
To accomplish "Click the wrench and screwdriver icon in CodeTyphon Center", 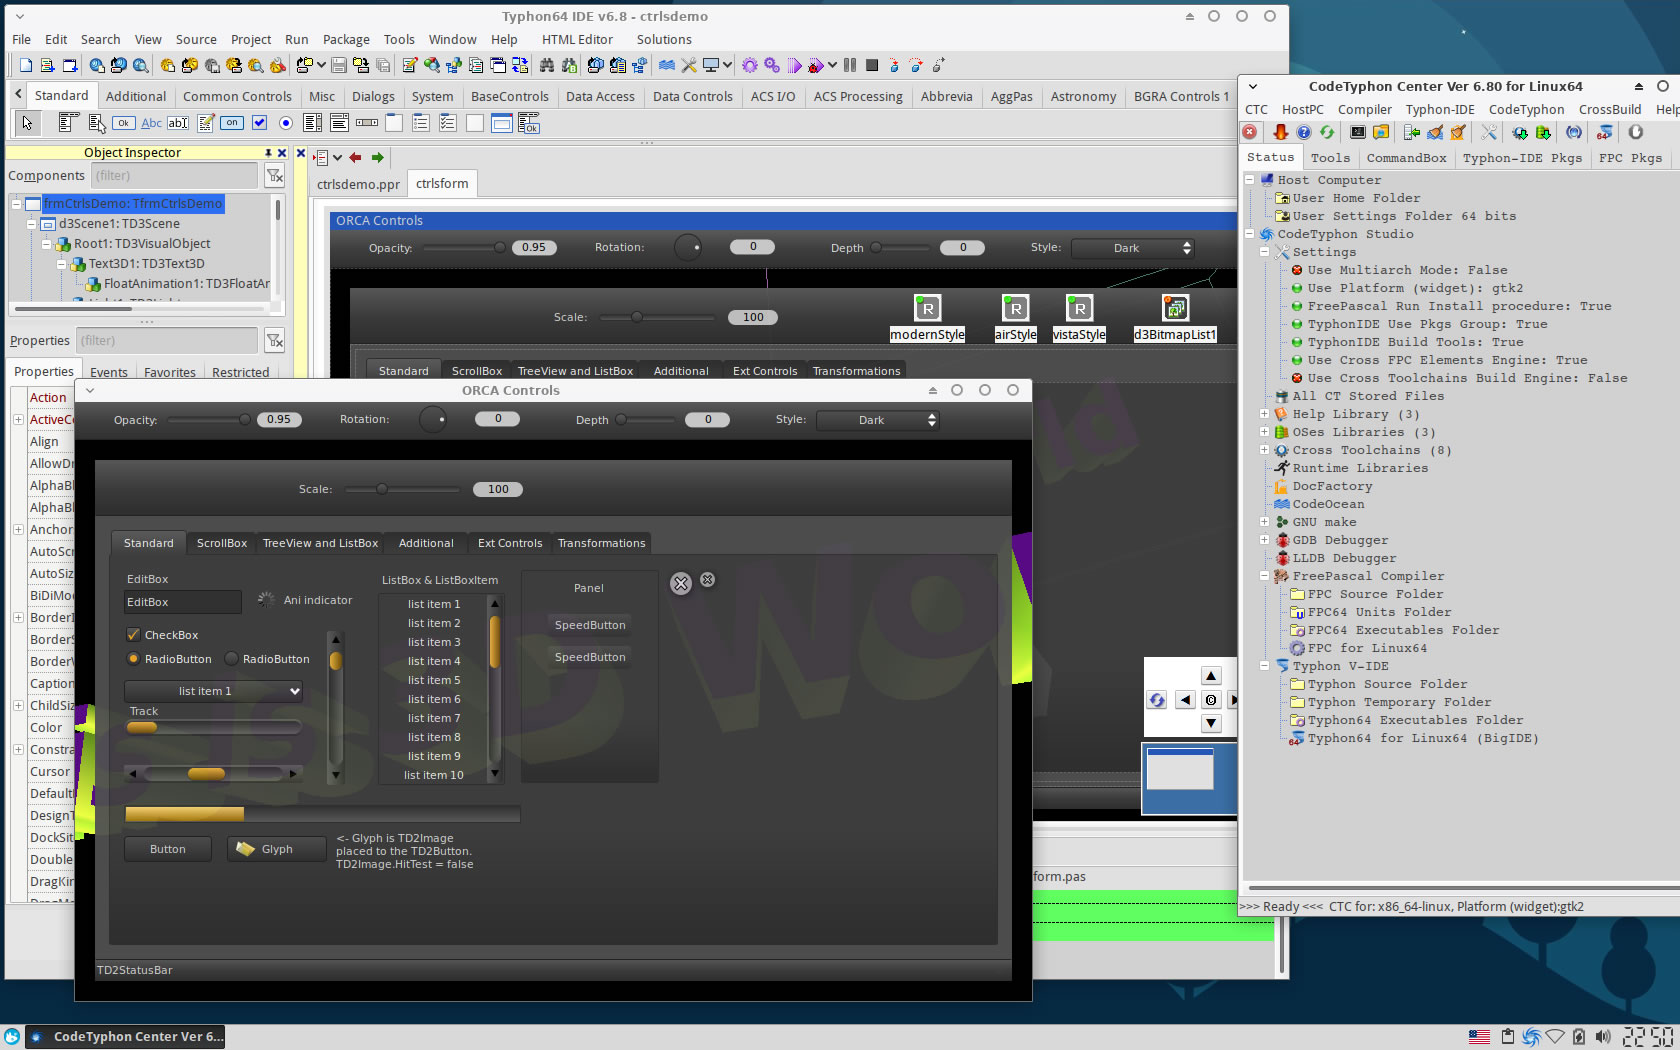I will tap(1489, 132).
